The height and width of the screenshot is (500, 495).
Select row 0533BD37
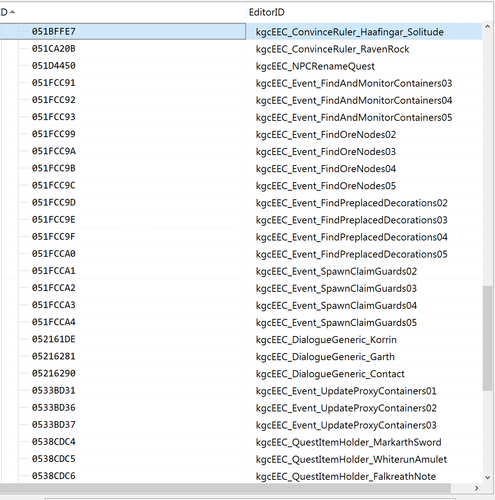(54, 425)
